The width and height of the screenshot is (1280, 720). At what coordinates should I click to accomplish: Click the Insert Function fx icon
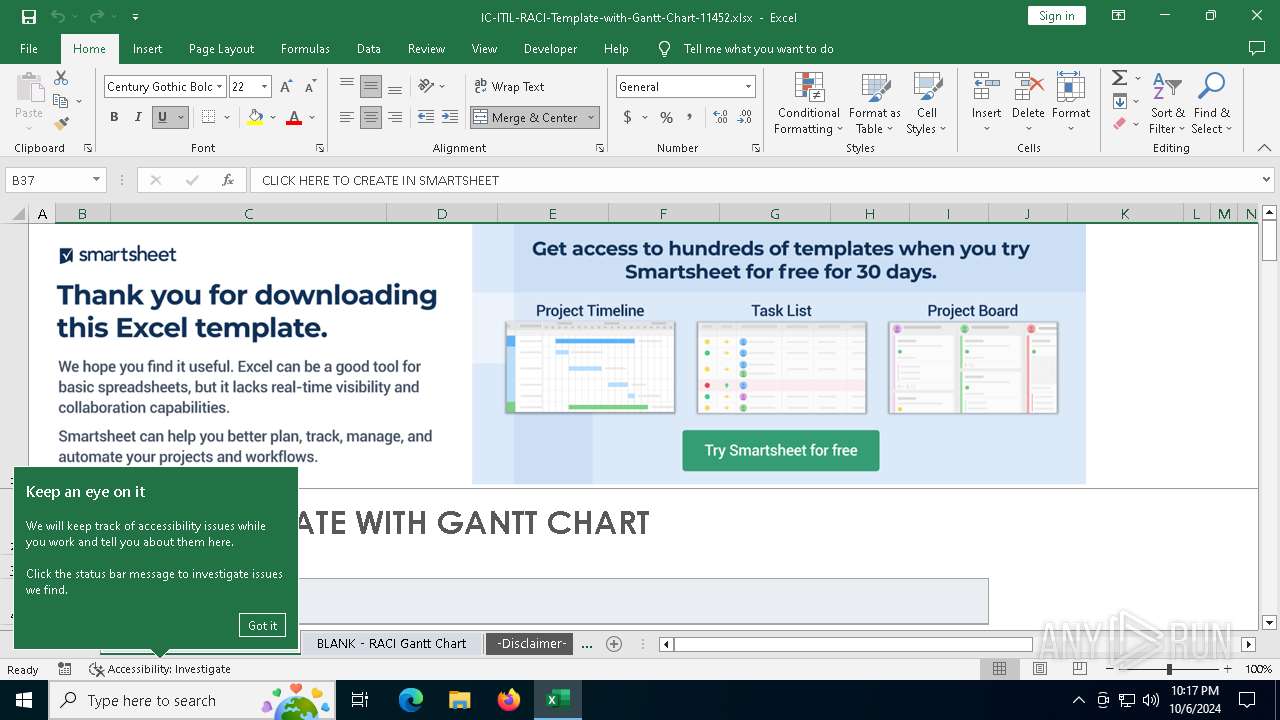pos(228,180)
